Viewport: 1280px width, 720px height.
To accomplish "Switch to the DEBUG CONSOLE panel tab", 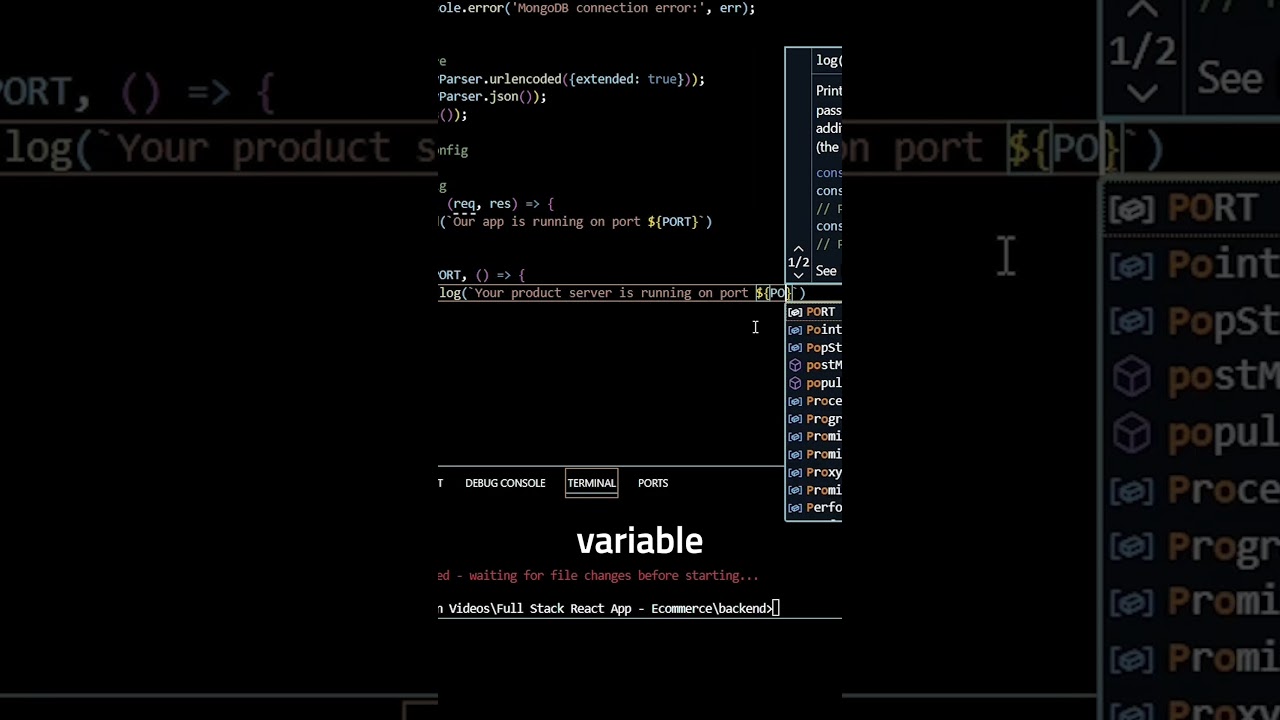I will tap(505, 483).
